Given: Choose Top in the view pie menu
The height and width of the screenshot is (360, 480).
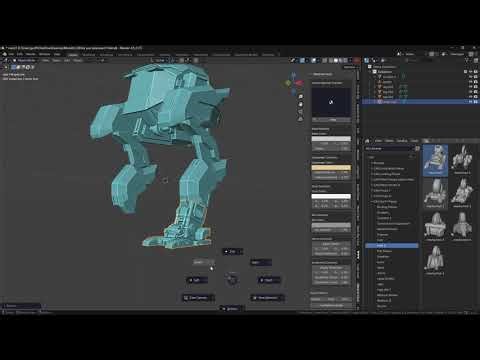Looking at the screenshot, I should pos(233,252).
